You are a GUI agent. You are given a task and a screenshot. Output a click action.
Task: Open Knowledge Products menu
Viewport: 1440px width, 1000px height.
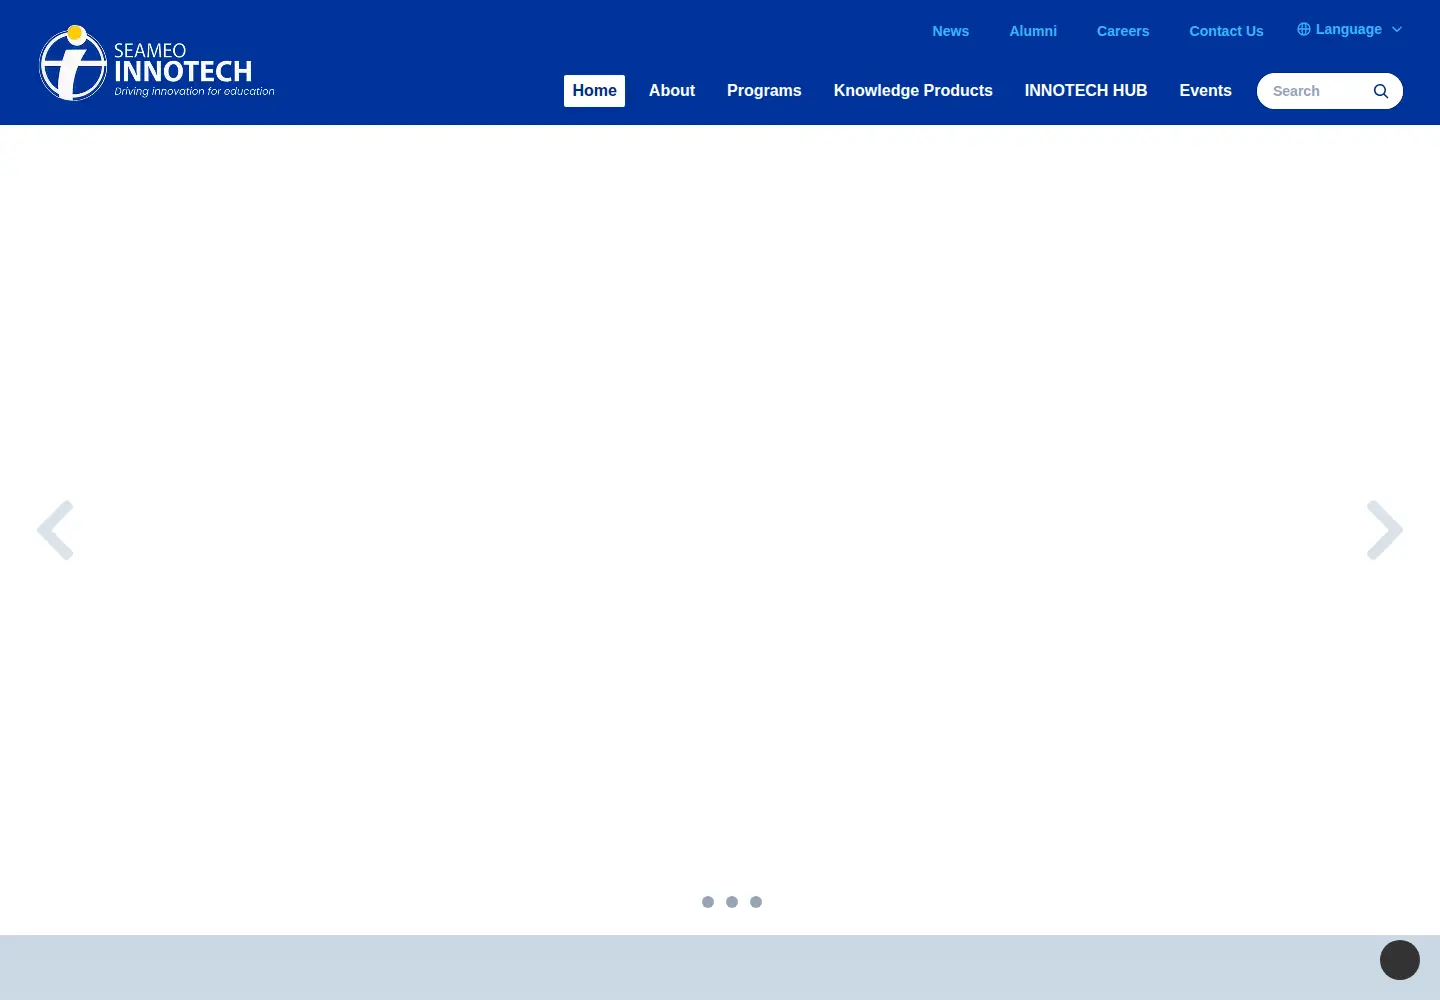913,91
